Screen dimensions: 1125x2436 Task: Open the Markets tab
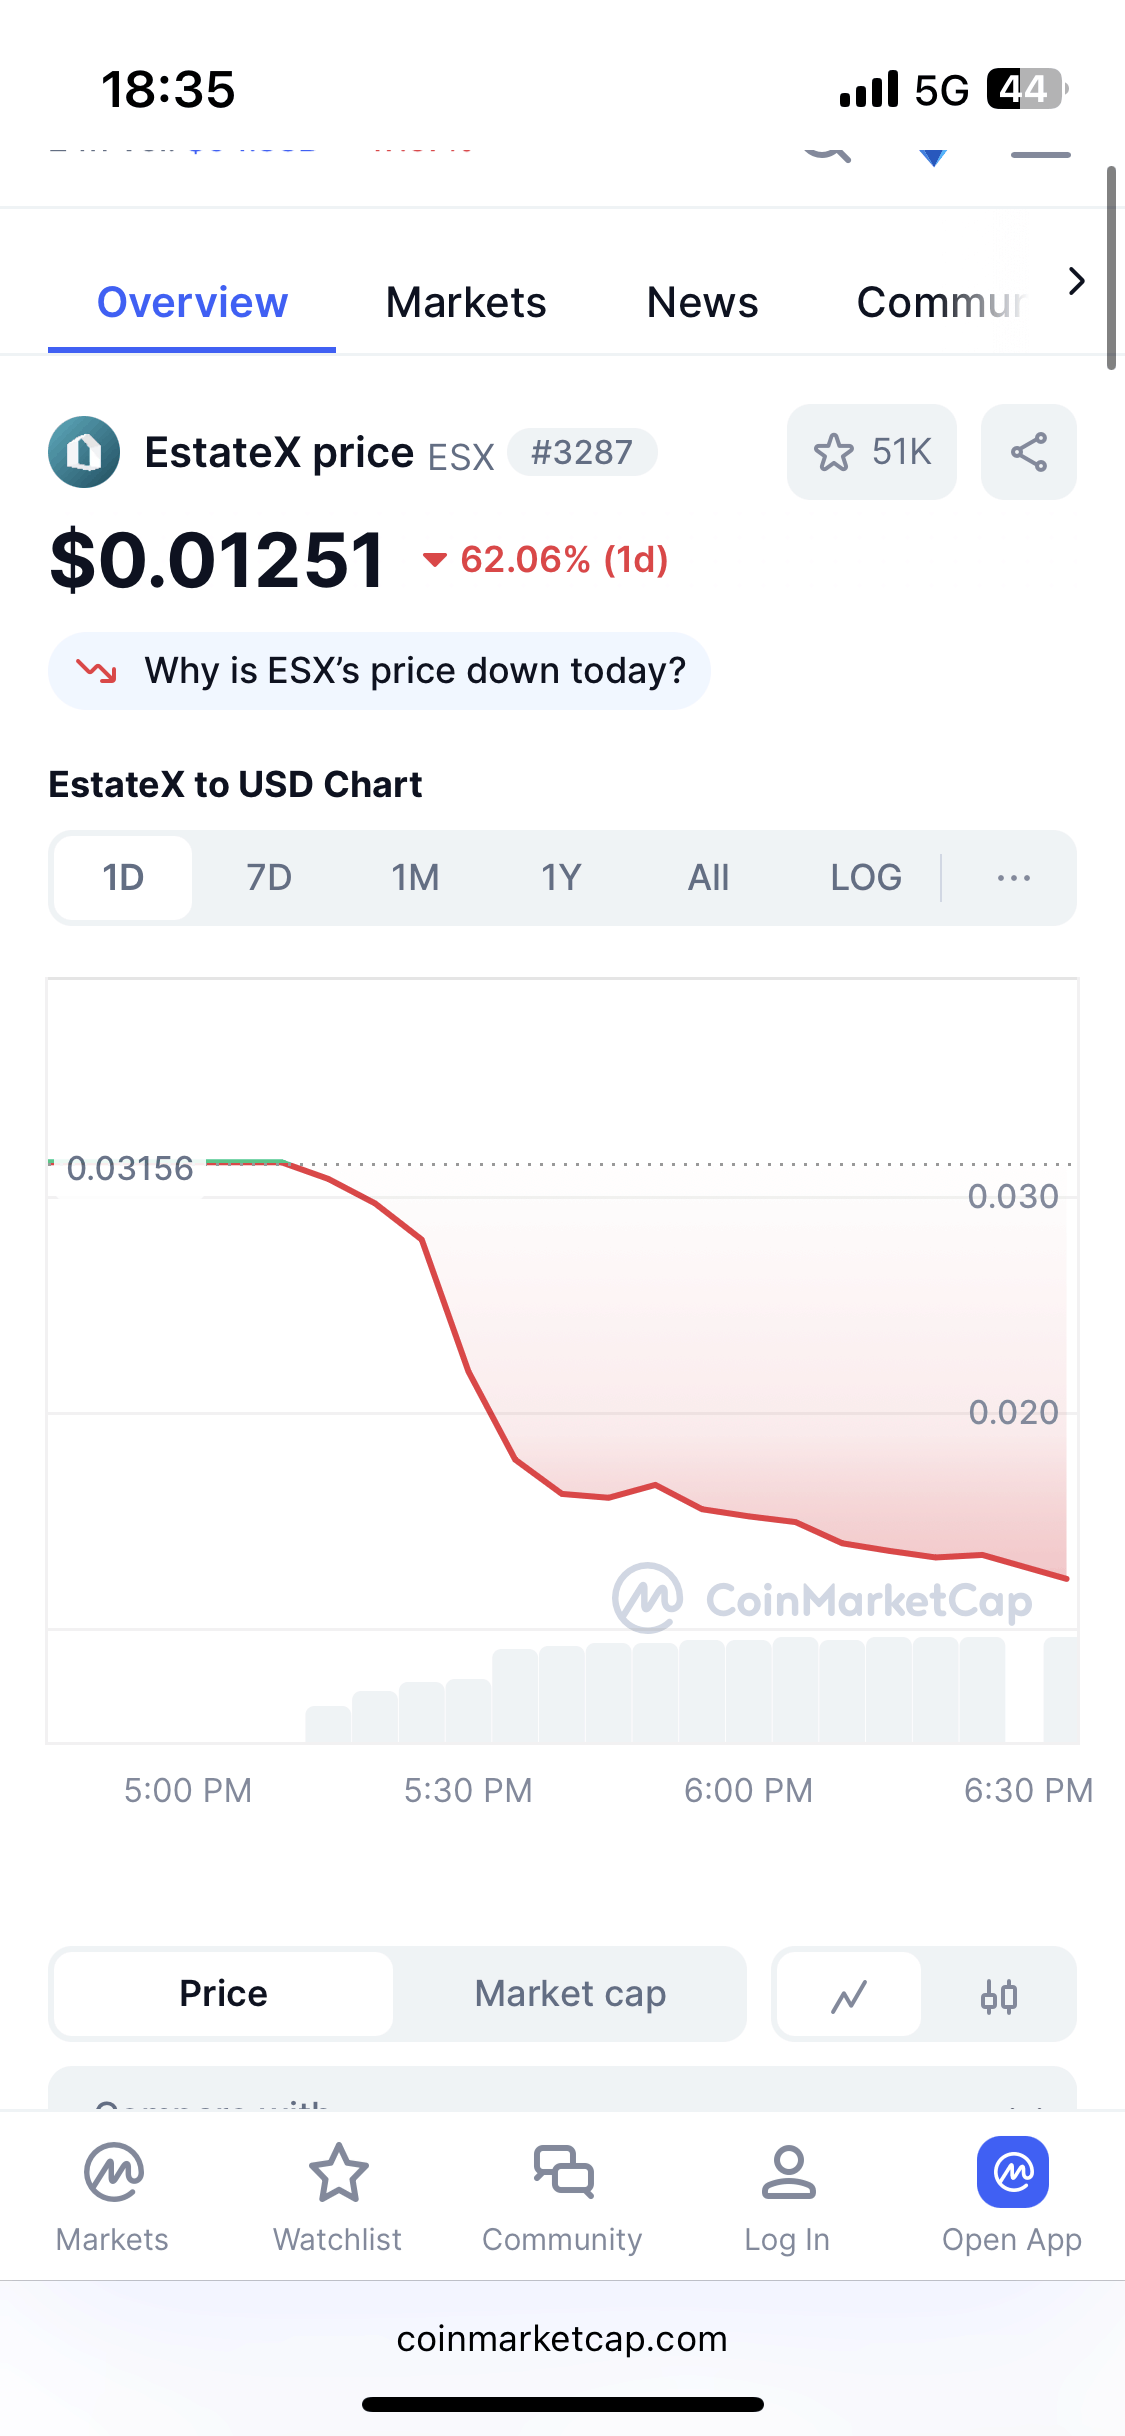click(466, 302)
